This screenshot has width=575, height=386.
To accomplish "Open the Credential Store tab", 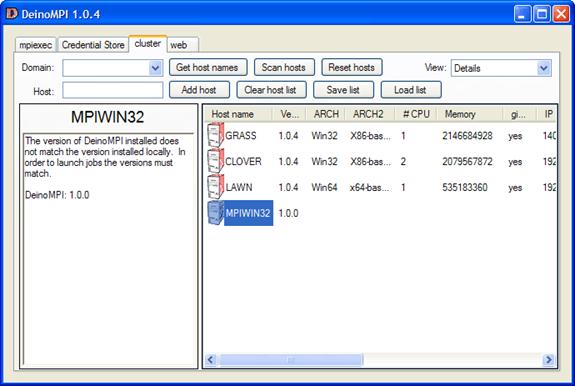I will pos(93,45).
